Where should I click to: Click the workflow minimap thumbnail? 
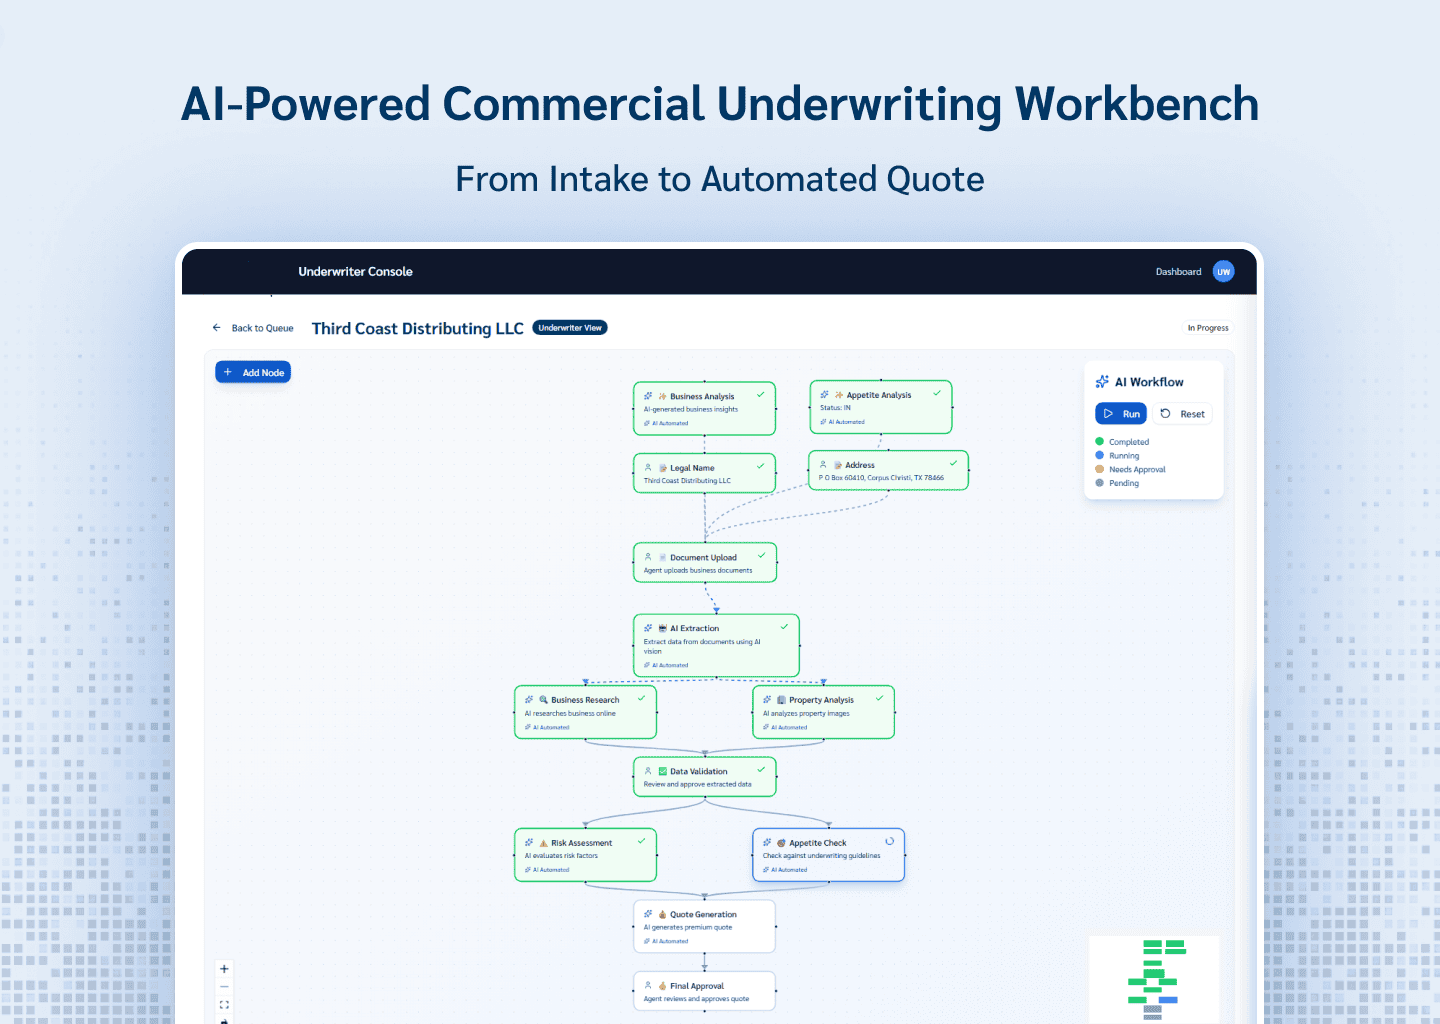1154,979
